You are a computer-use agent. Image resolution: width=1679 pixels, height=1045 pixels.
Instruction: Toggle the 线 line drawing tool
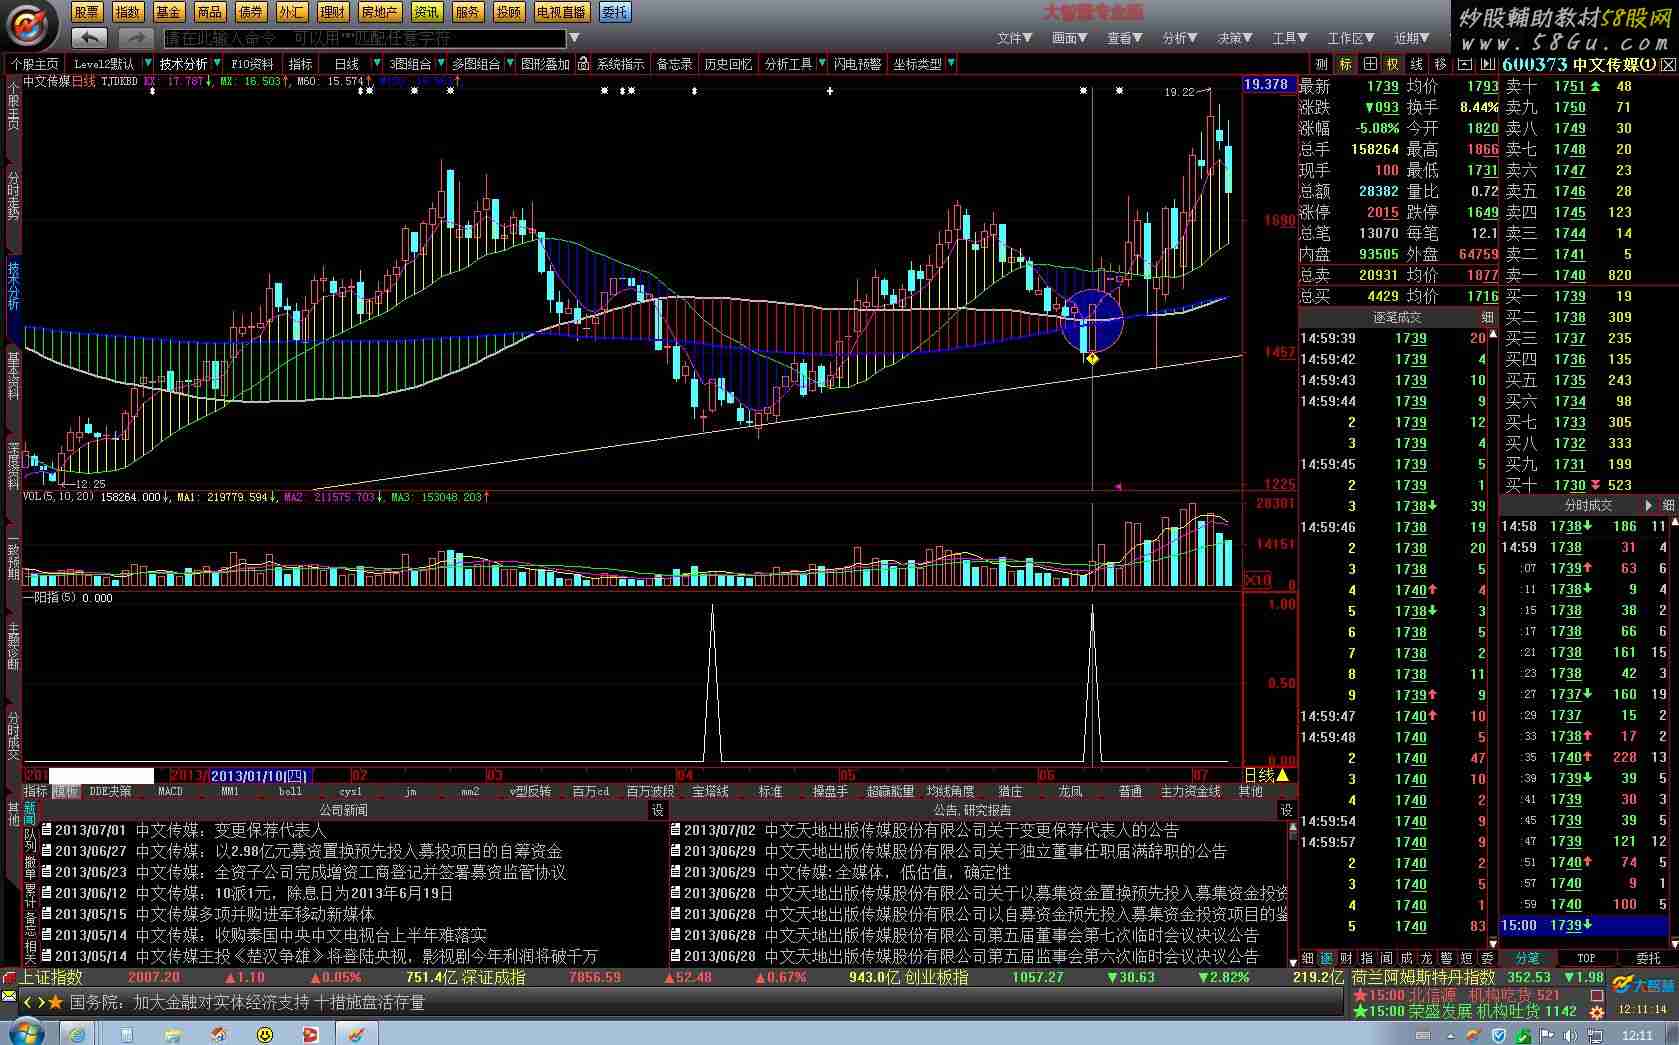tap(1416, 64)
